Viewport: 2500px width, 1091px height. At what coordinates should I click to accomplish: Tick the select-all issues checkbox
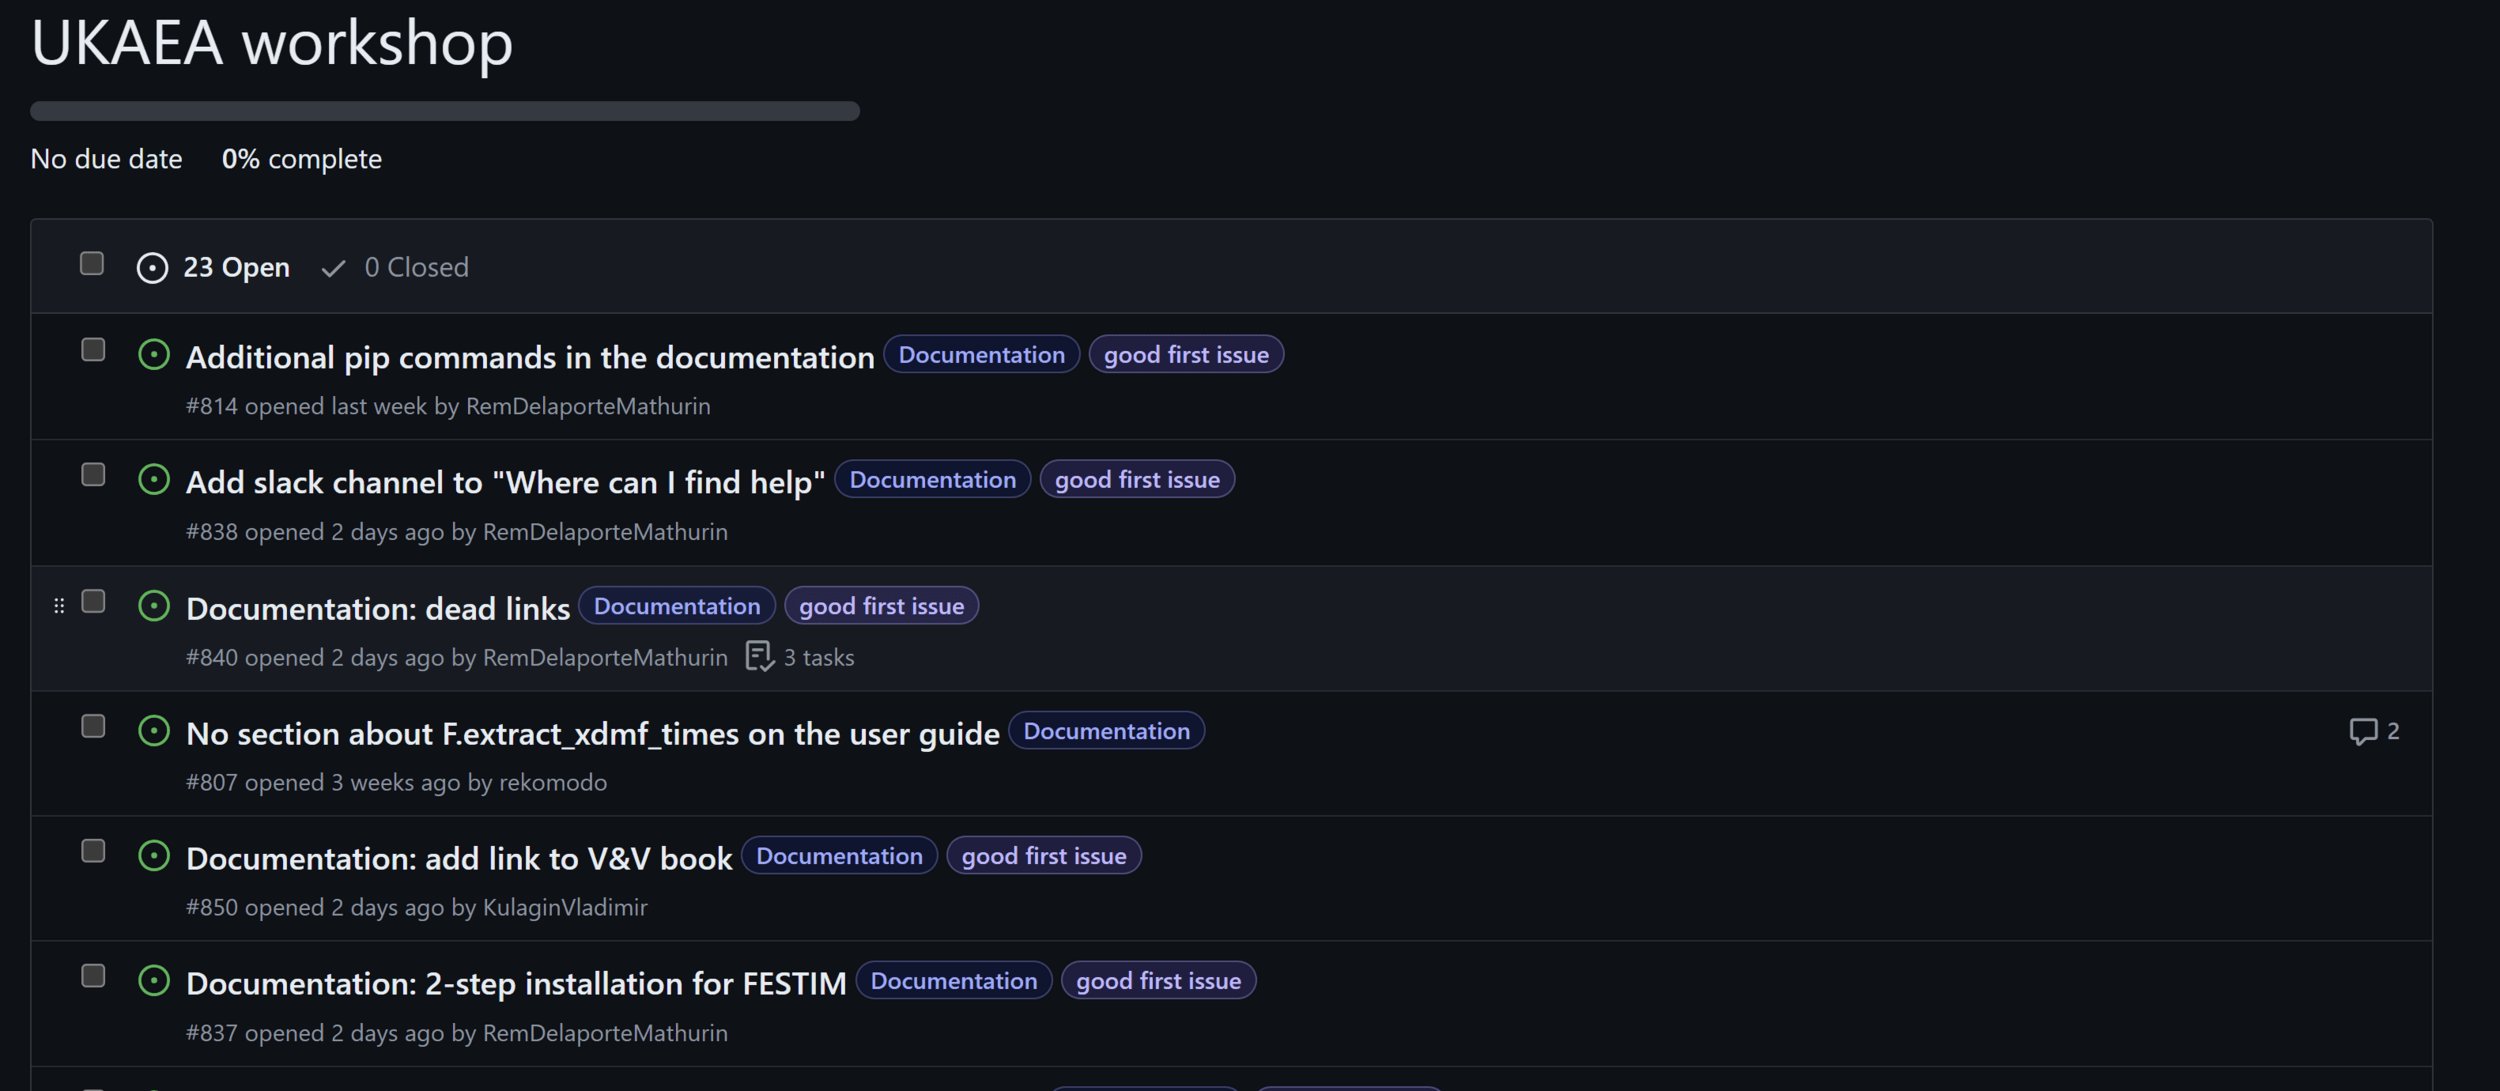(x=92, y=264)
